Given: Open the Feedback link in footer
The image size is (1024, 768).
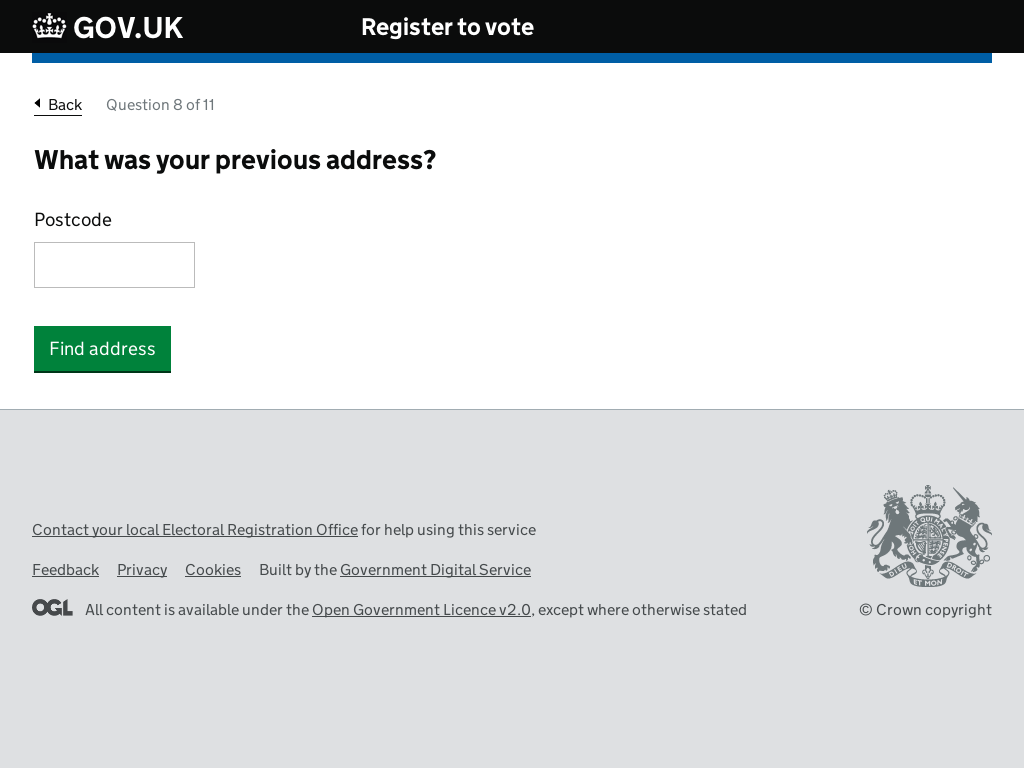Looking at the screenshot, I should (x=65, y=569).
